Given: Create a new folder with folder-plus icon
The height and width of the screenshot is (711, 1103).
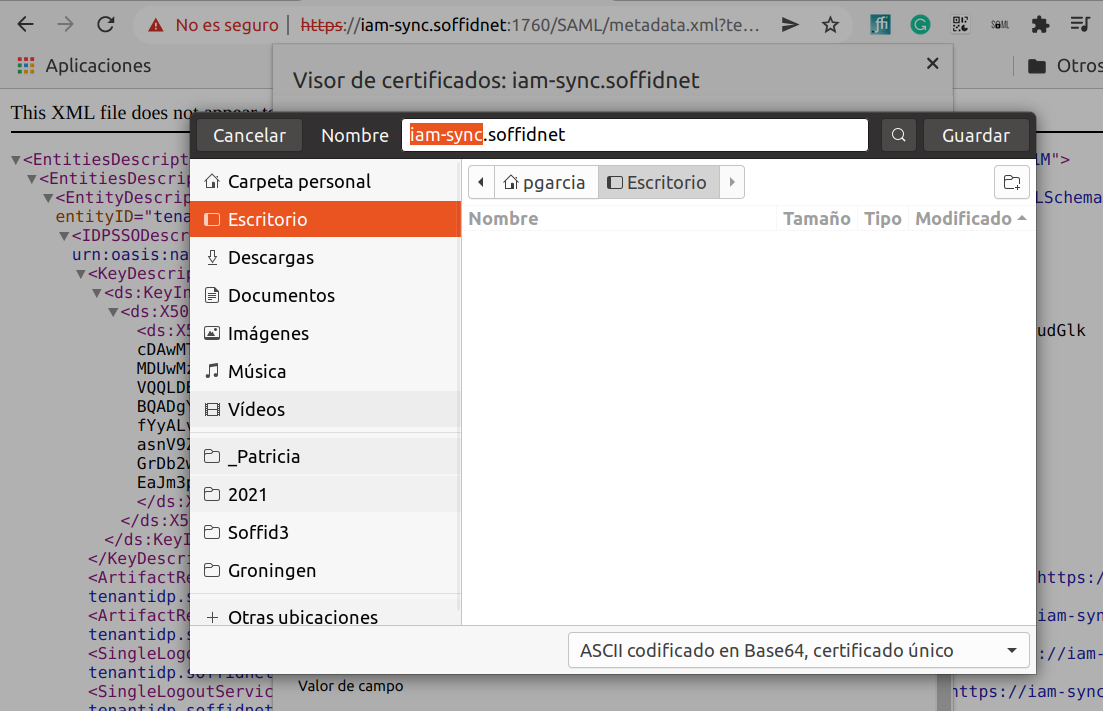Looking at the screenshot, I should coord(1012,183).
